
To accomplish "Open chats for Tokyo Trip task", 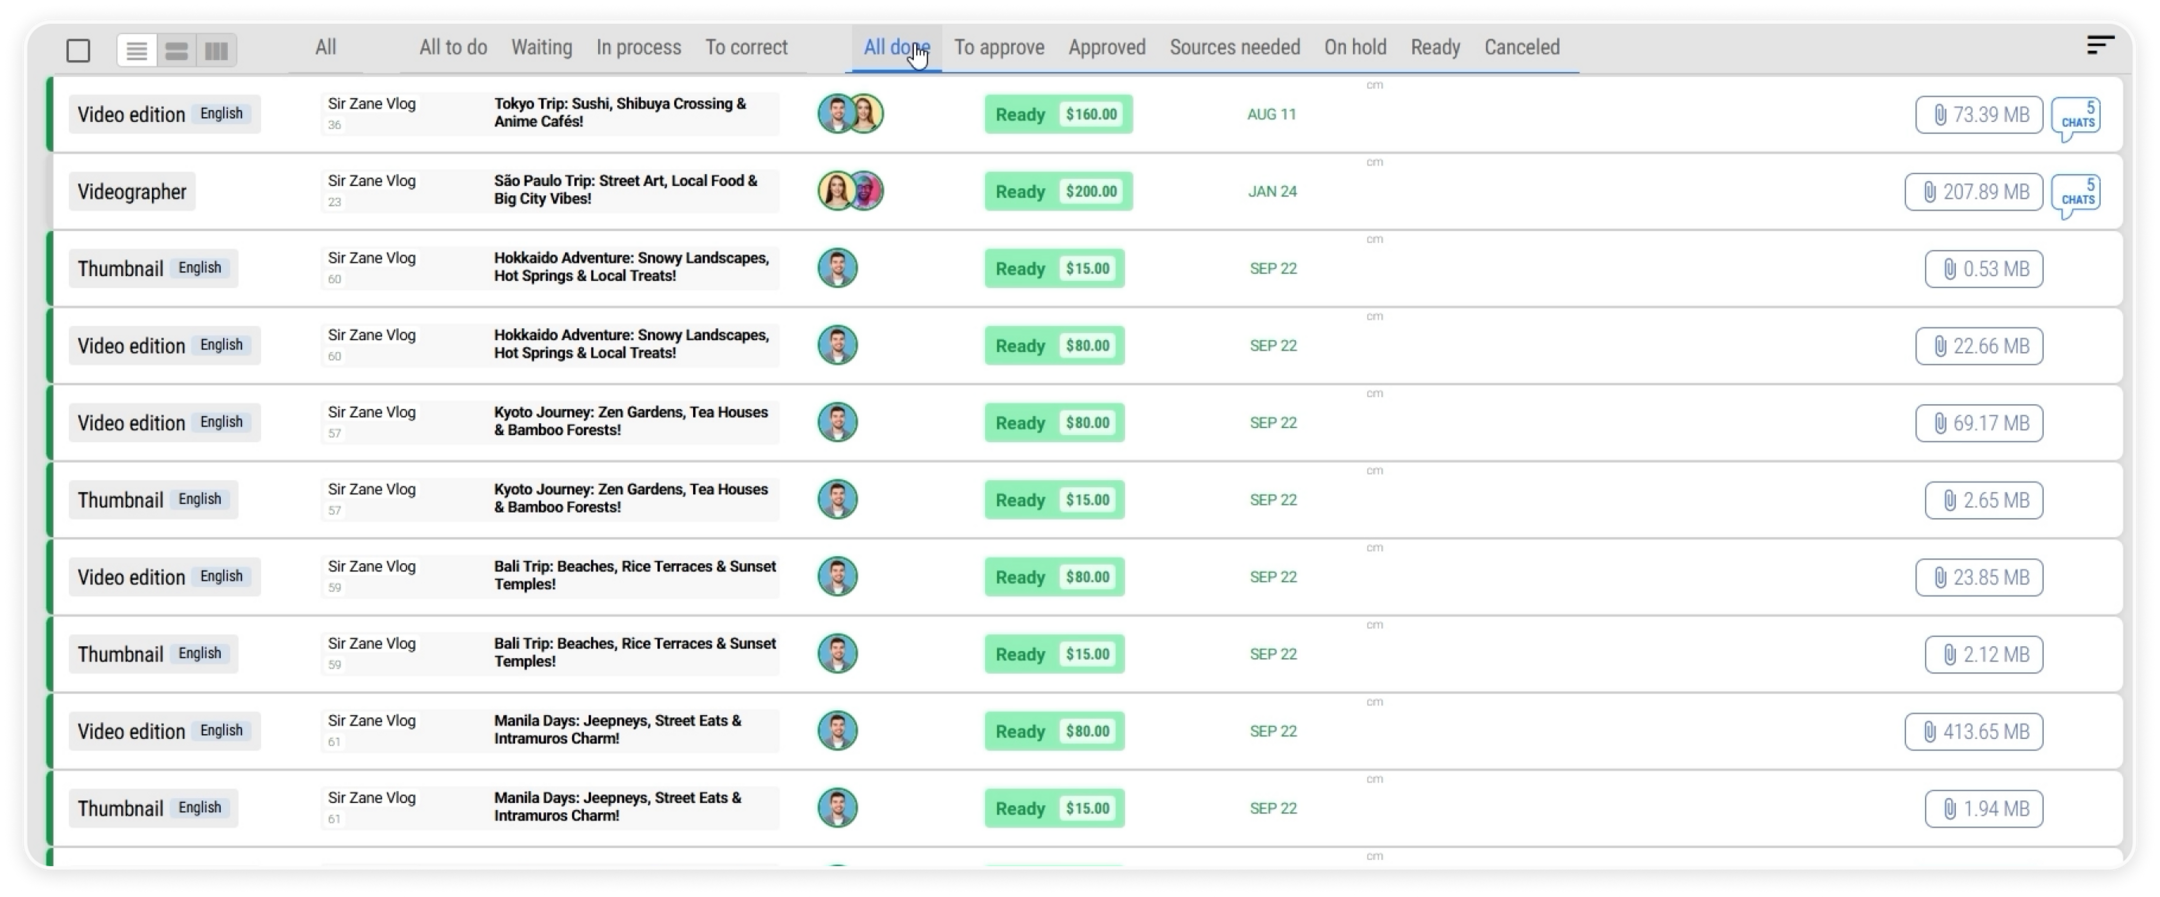I will coord(2076,117).
